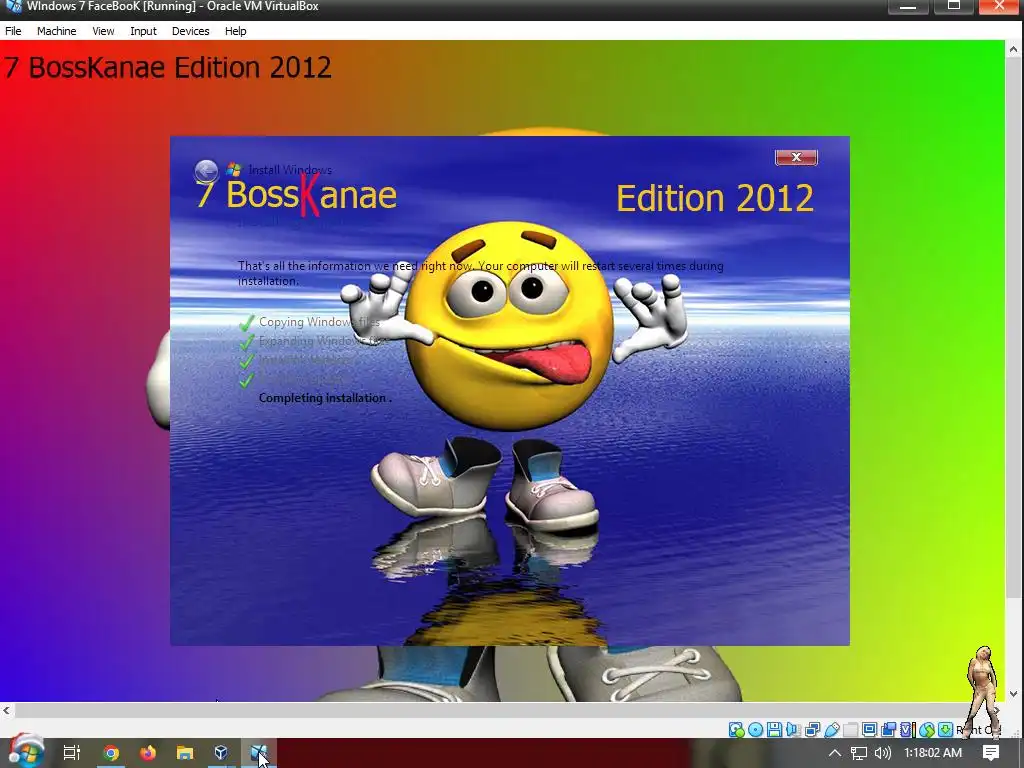Click the Edition 2012 heading in dialog
Screen dimensions: 1024x768
coord(714,198)
